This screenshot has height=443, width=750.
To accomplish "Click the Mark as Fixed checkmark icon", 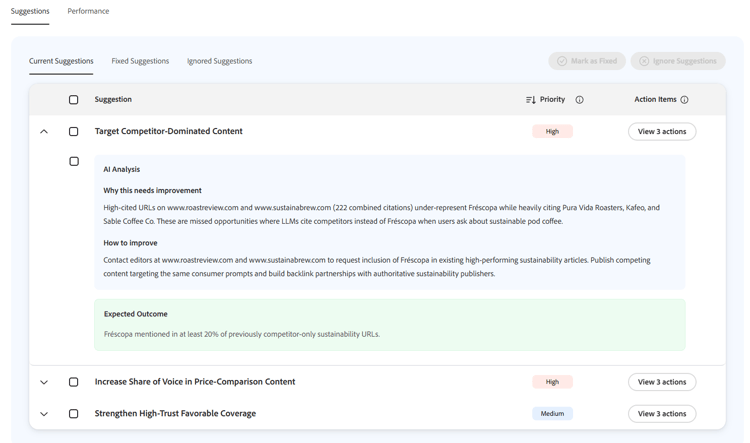I will [x=562, y=61].
